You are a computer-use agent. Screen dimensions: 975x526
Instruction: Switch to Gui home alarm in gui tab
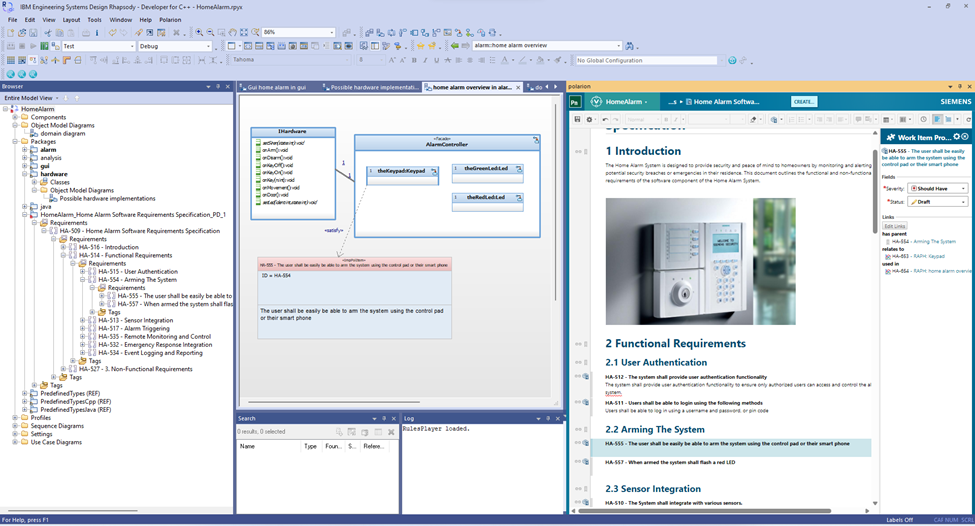coord(277,88)
